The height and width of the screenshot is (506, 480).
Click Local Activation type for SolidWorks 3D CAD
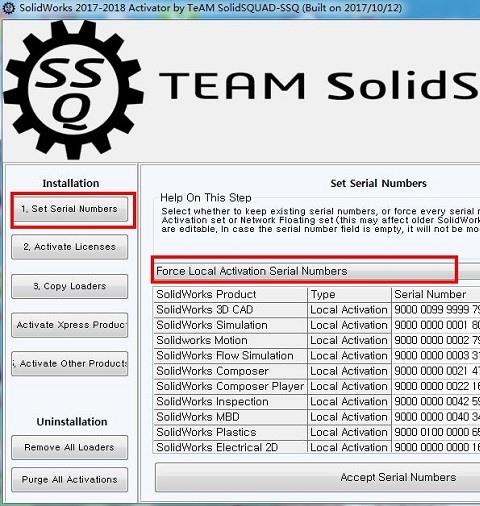(349, 310)
